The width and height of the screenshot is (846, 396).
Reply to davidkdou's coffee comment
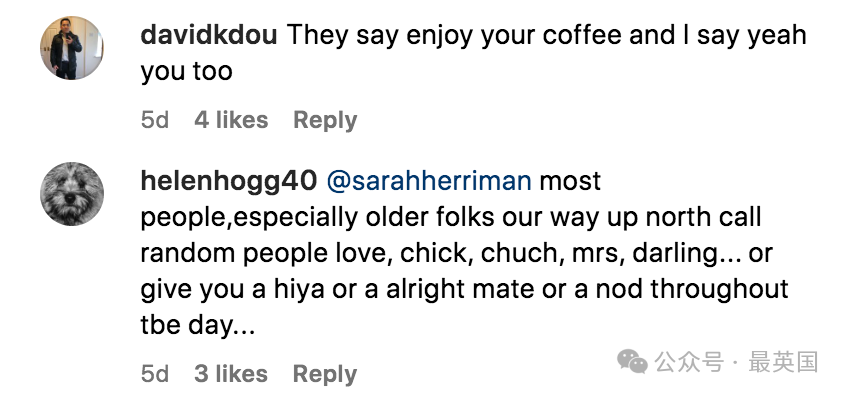point(325,120)
